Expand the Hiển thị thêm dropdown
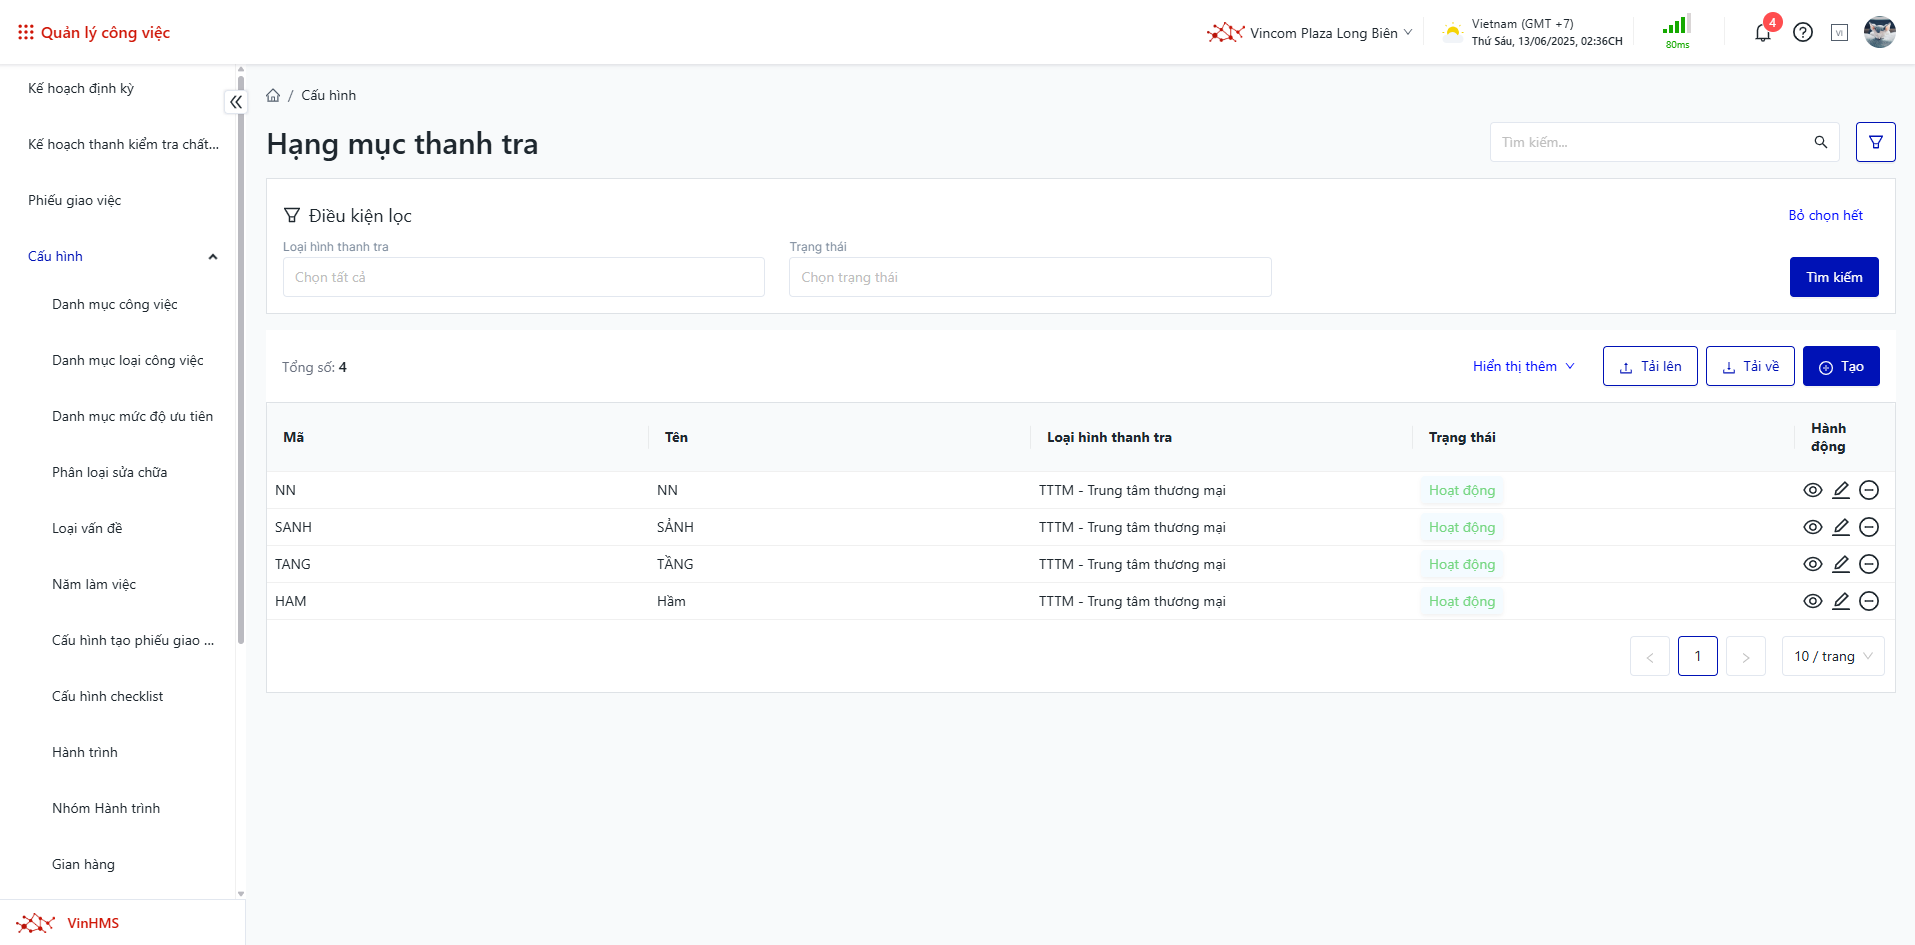 tap(1523, 367)
